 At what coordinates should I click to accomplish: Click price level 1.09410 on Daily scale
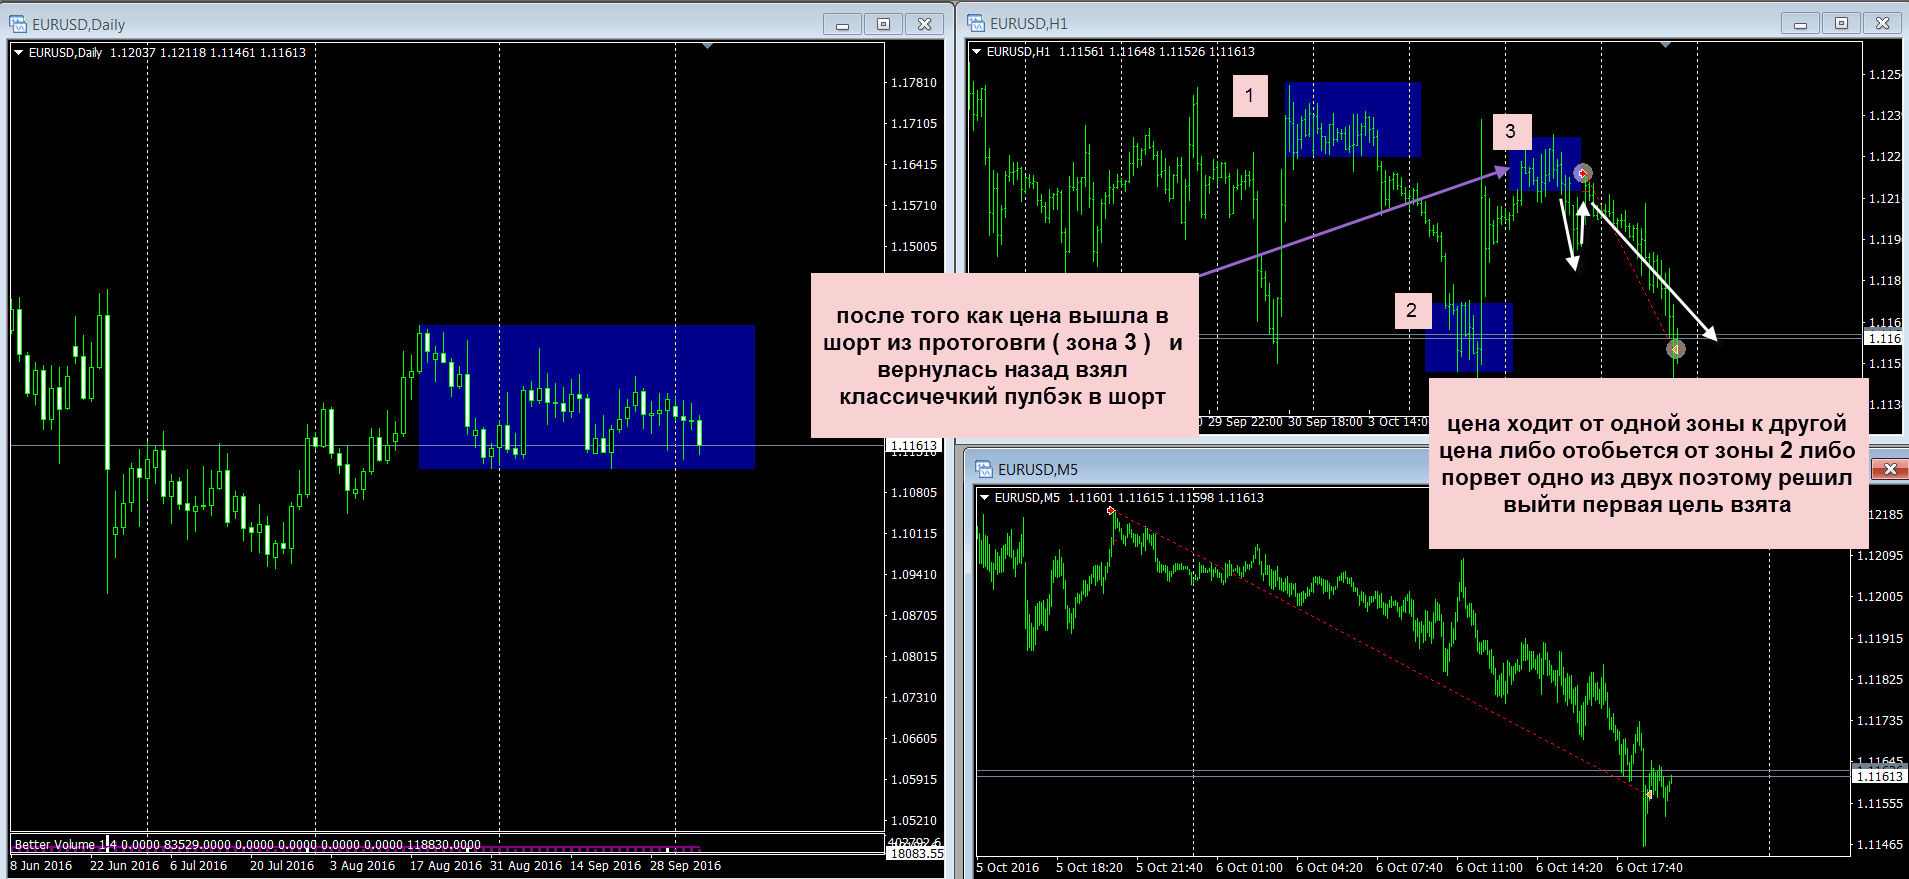pyautogui.click(x=914, y=575)
